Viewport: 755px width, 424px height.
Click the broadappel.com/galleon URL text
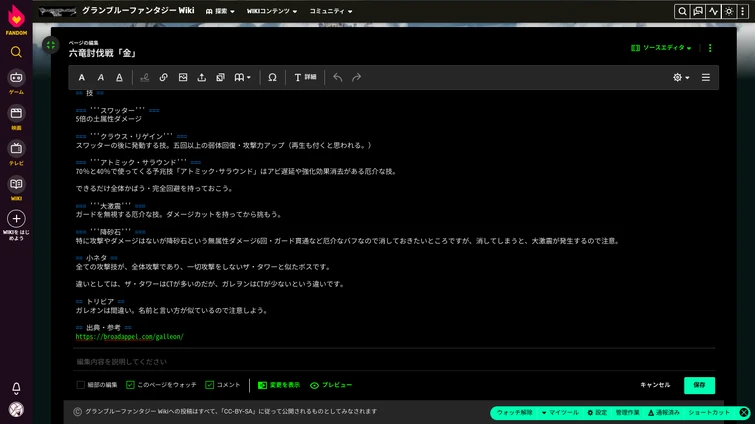[130, 337]
